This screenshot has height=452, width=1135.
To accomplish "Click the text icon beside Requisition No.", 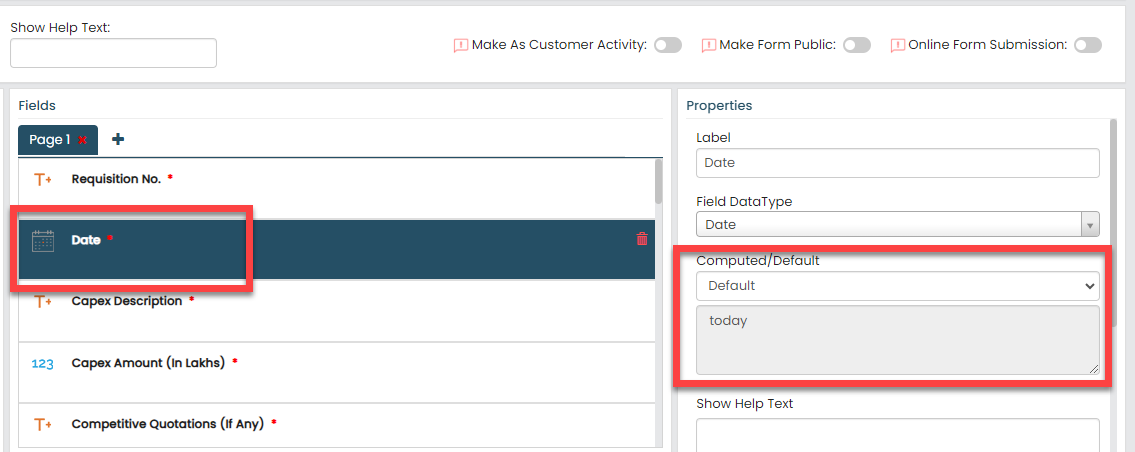I will (43, 180).
